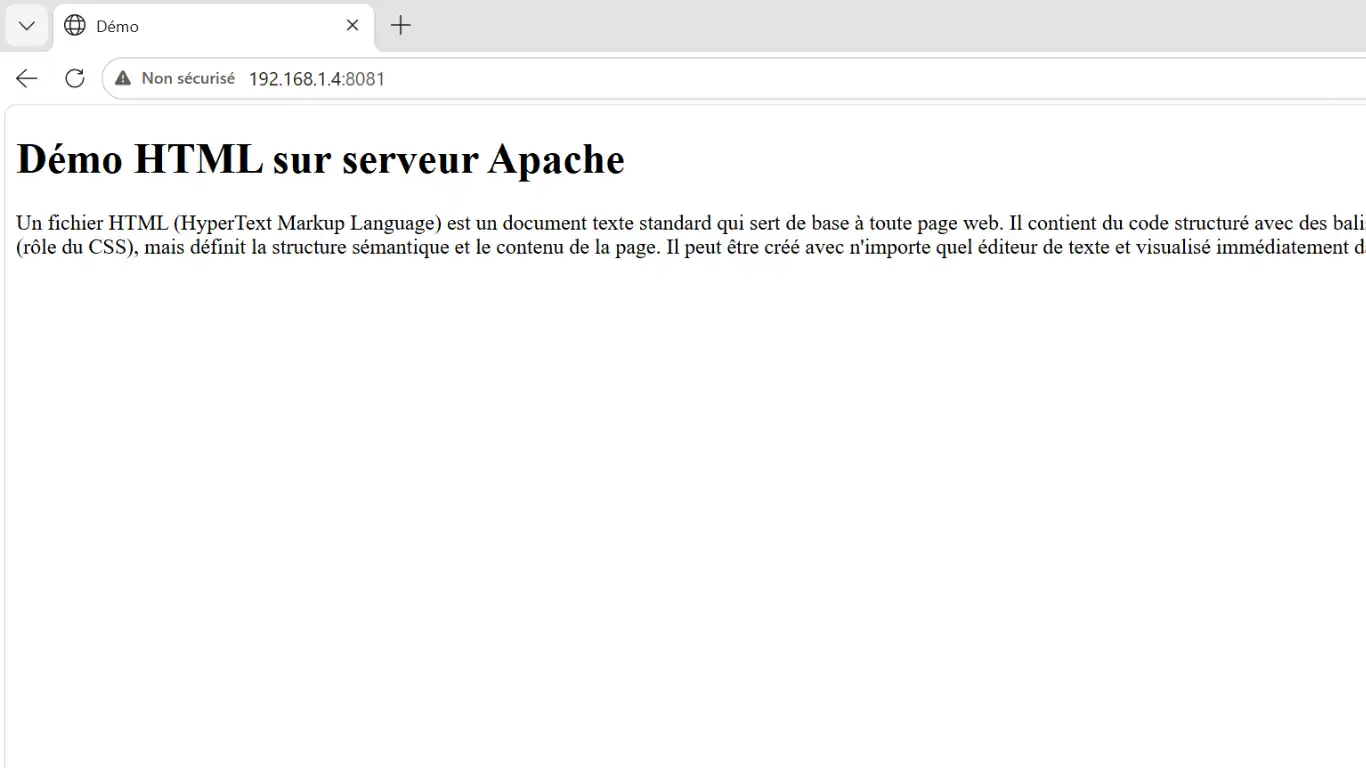Open a new tab with plus button
This screenshot has width=1366, height=768.
[x=400, y=26]
